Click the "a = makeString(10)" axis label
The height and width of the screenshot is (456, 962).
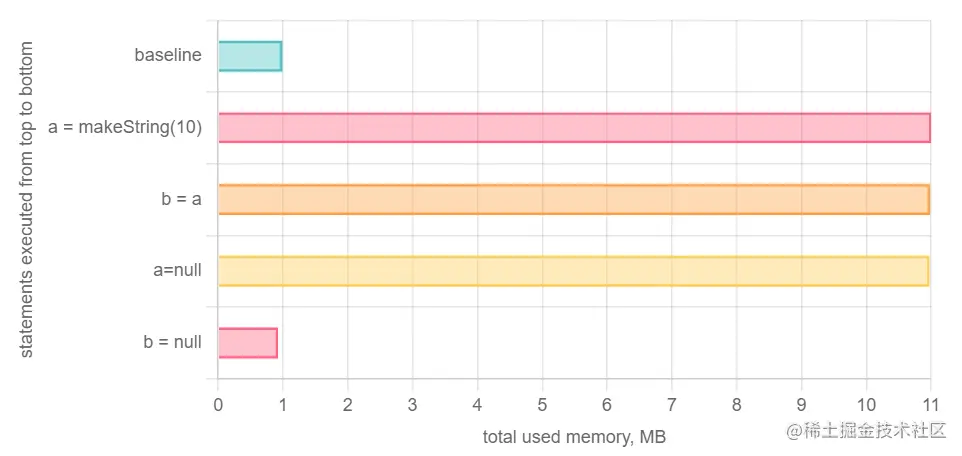(x=125, y=128)
